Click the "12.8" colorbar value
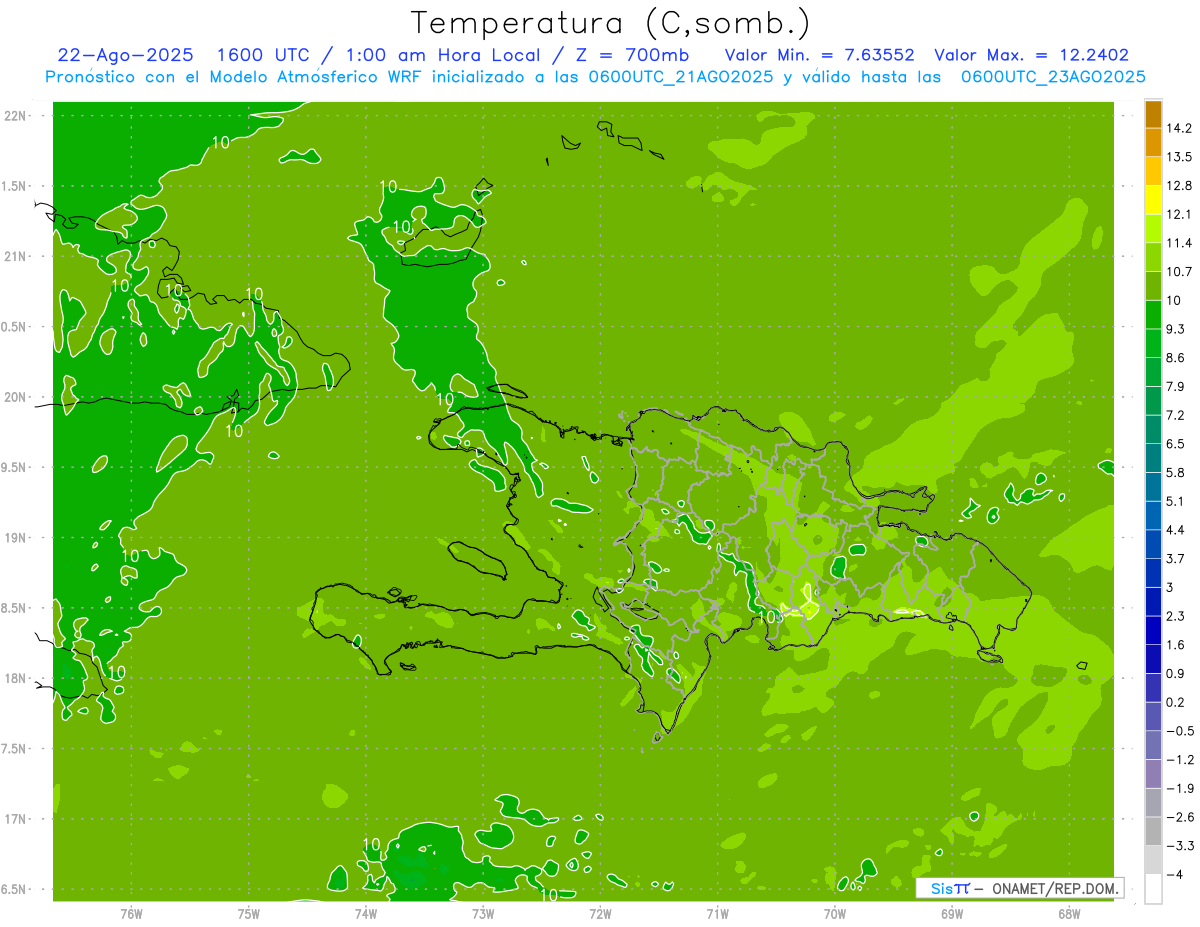 pos(1180,186)
